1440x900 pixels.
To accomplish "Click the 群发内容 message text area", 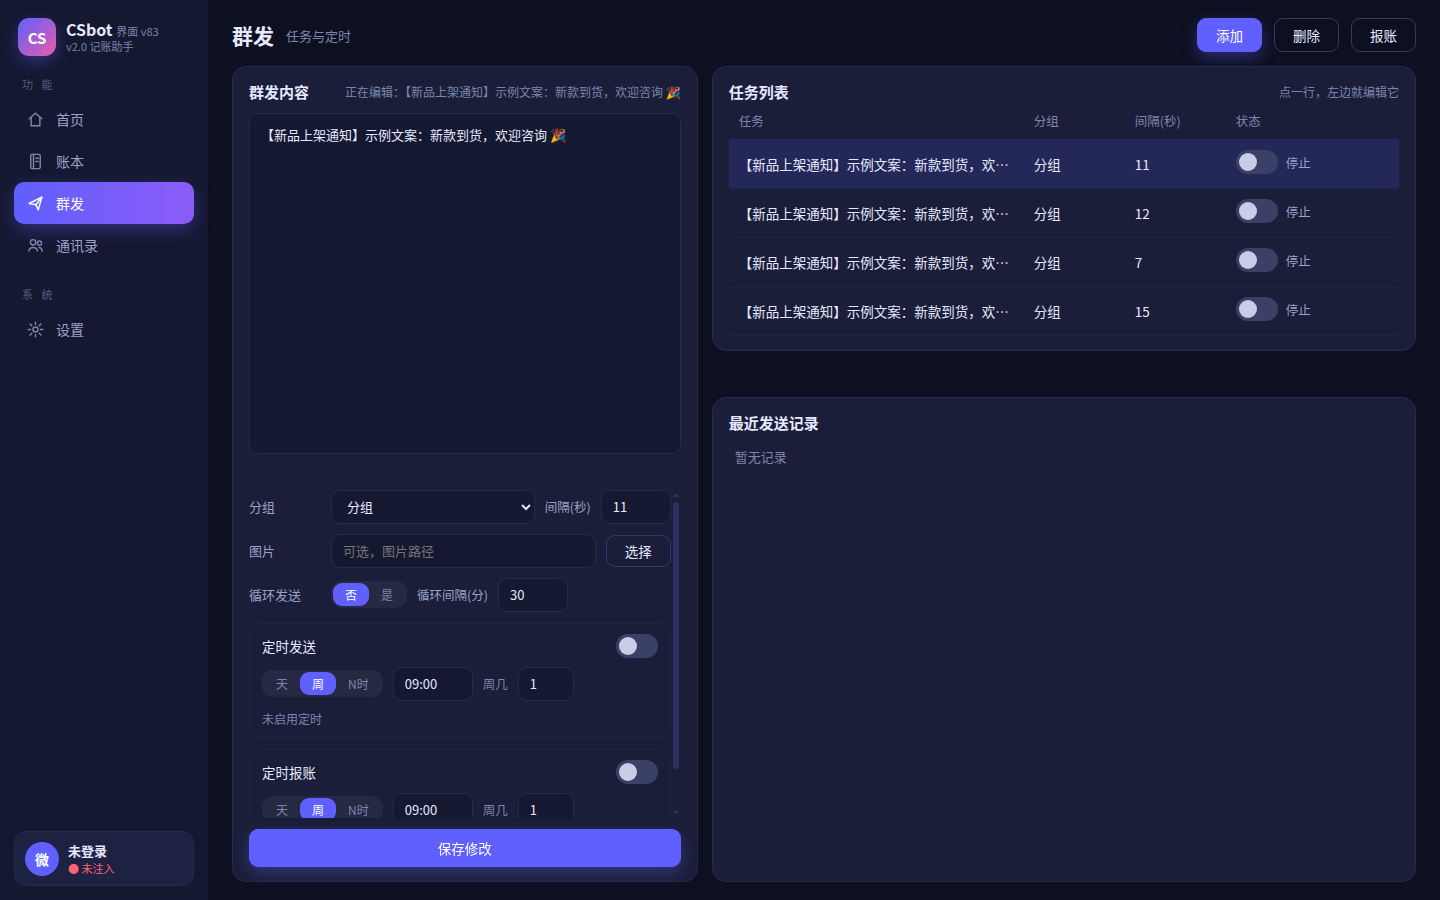I will pos(465,283).
